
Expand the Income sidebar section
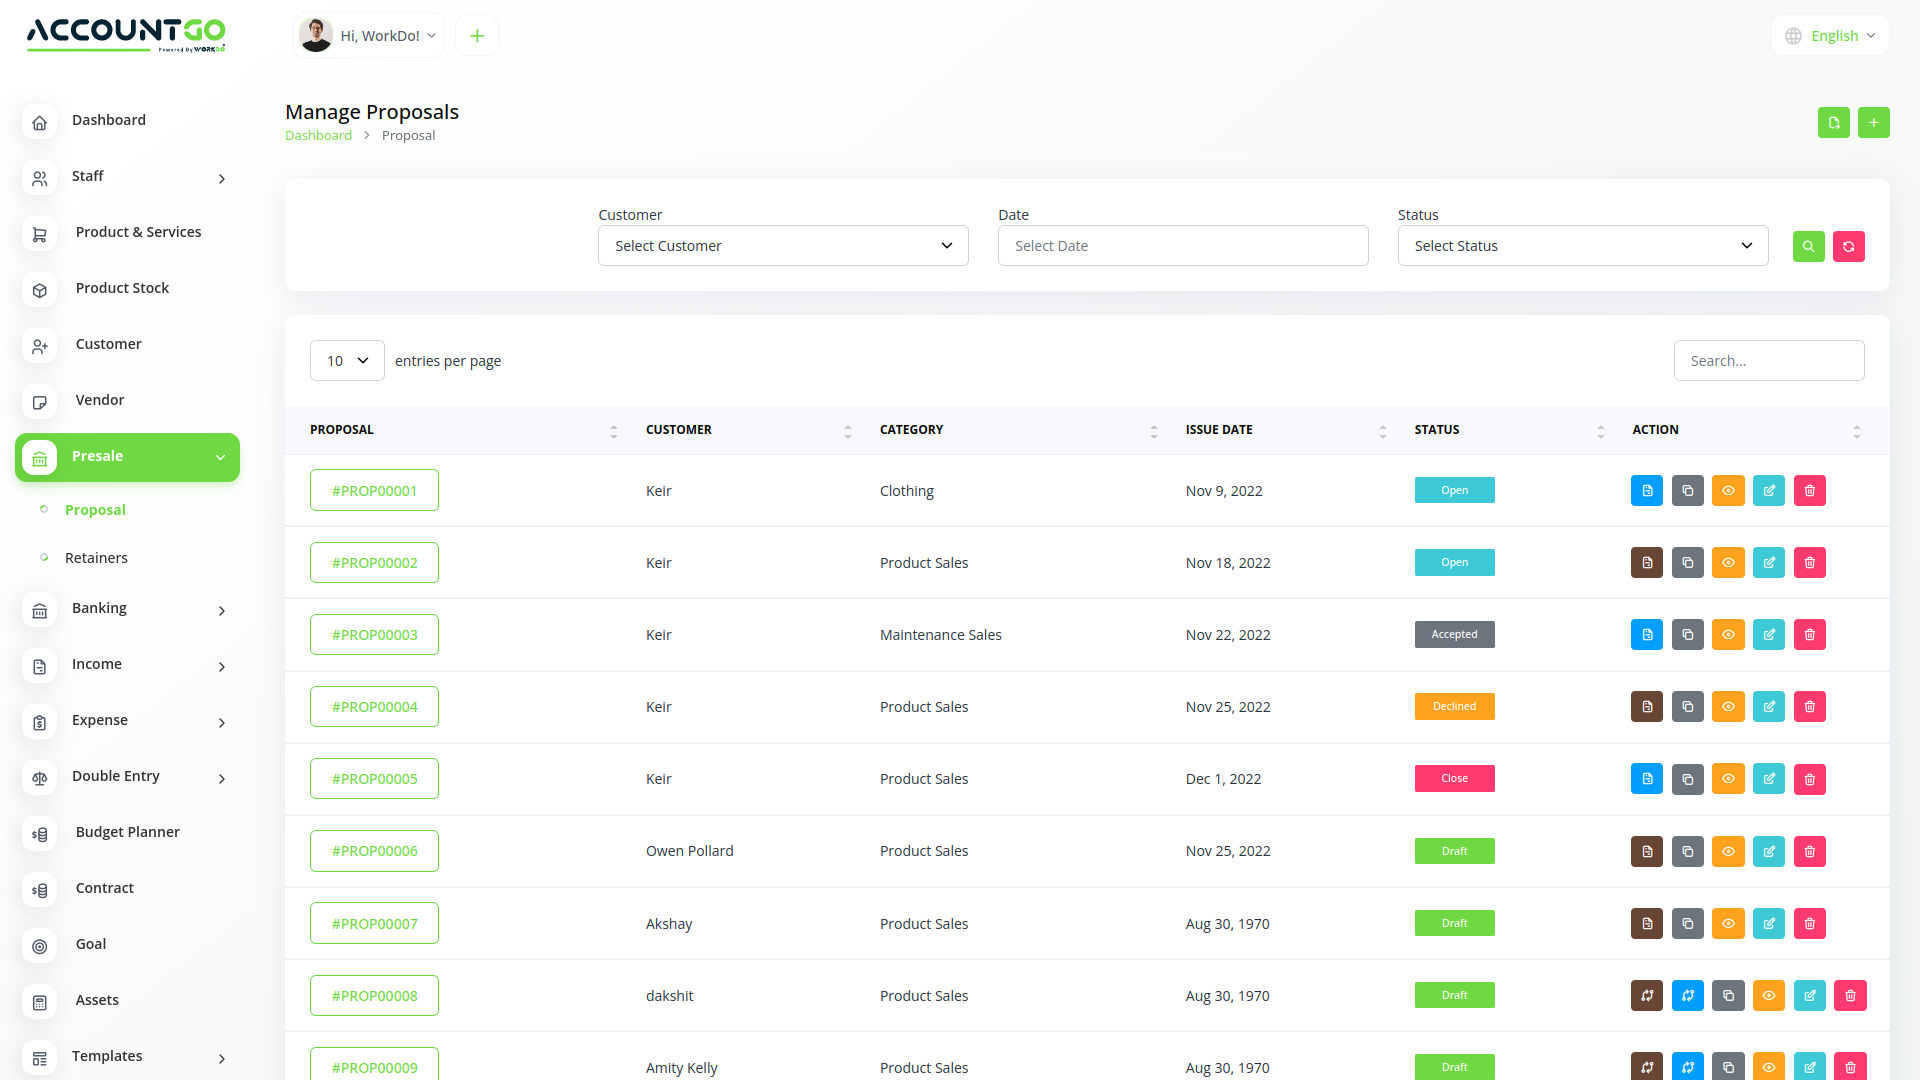(96, 663)
